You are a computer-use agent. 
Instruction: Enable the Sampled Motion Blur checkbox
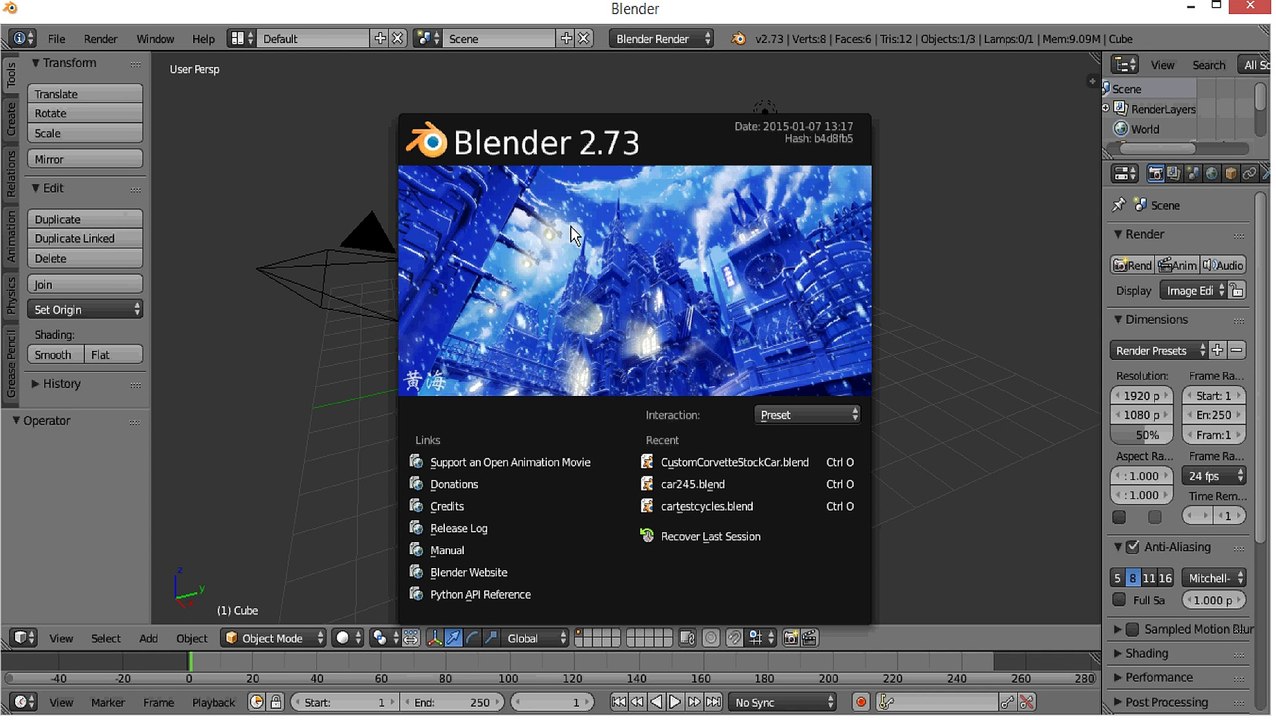coord(1132,629)
